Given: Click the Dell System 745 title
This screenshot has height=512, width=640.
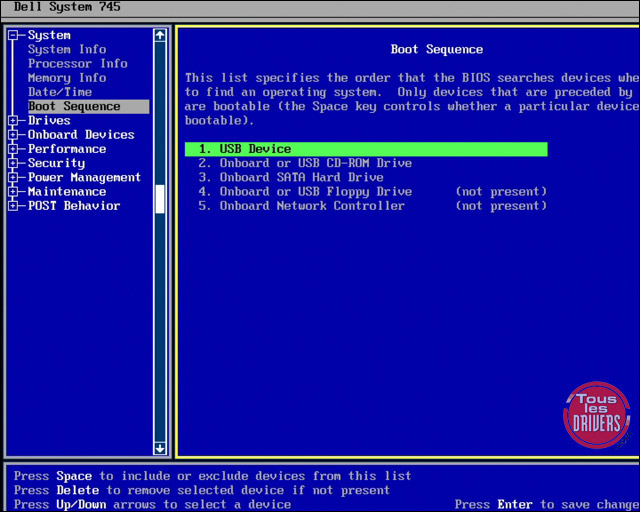Looking at the screenshot, I should coord(67,7).
